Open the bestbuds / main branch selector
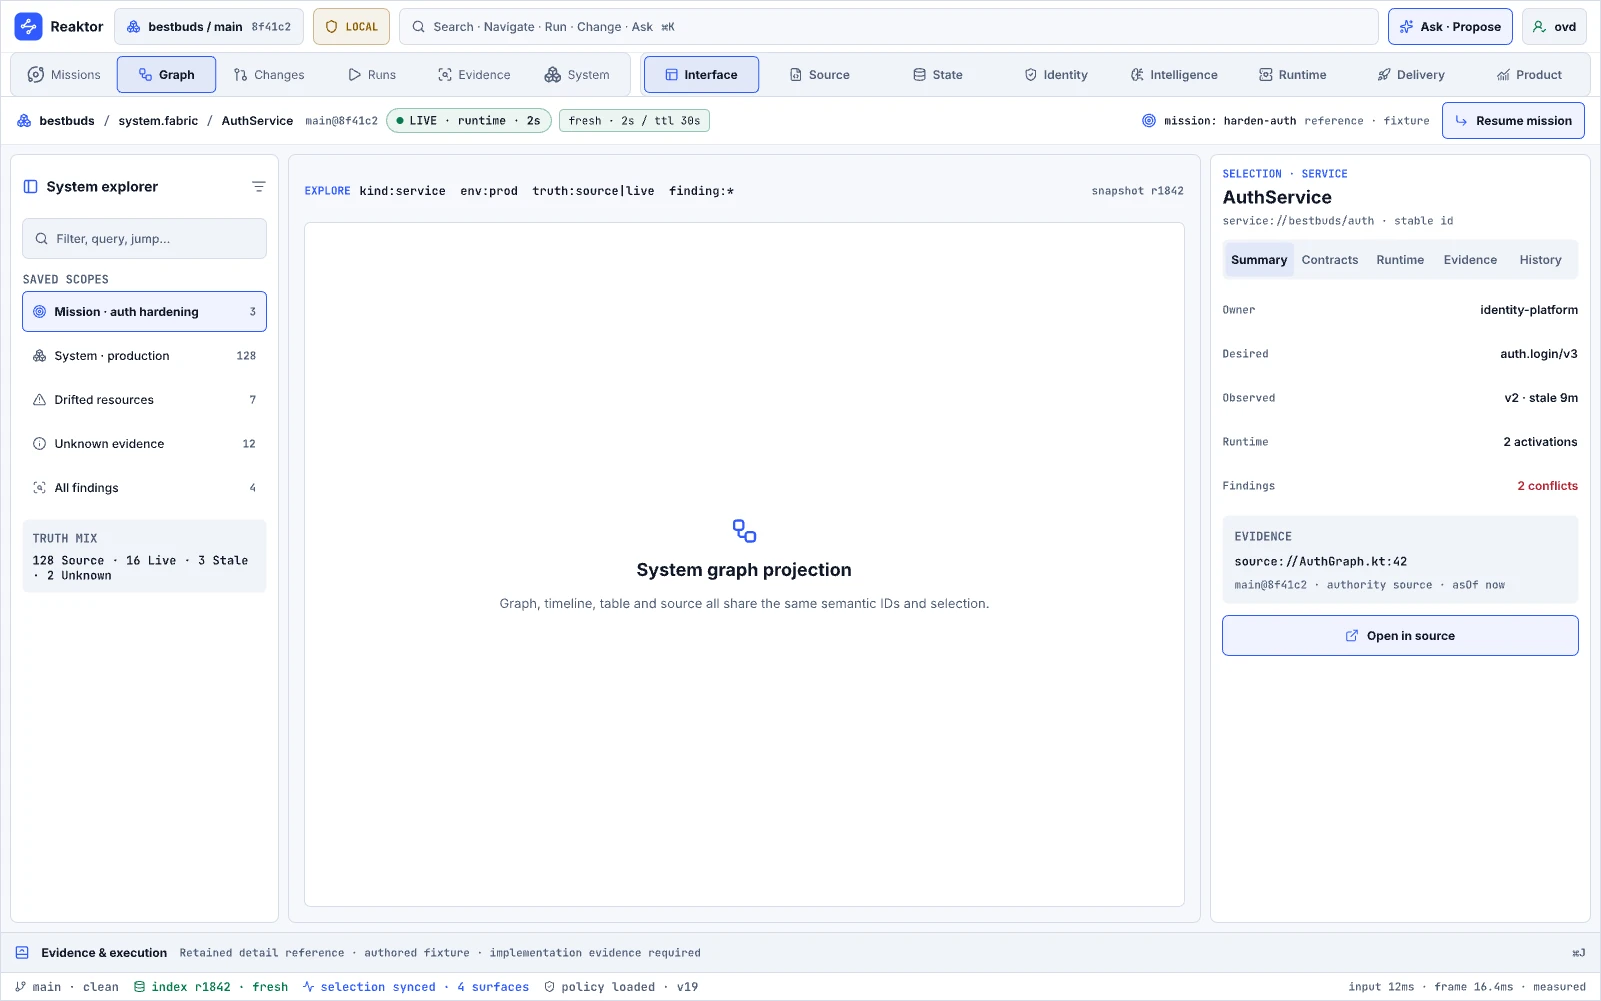Viewport: 1601px width, 1001px height. tap(209, 27)
